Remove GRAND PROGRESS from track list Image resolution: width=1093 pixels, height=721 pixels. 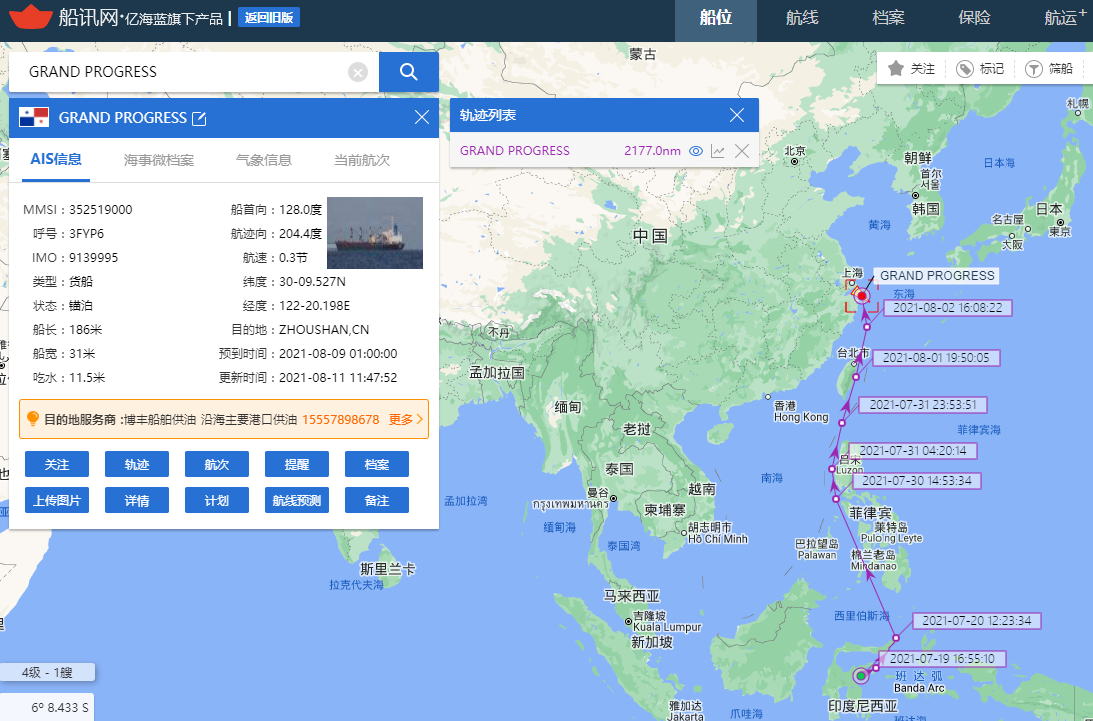pos(742,151)
